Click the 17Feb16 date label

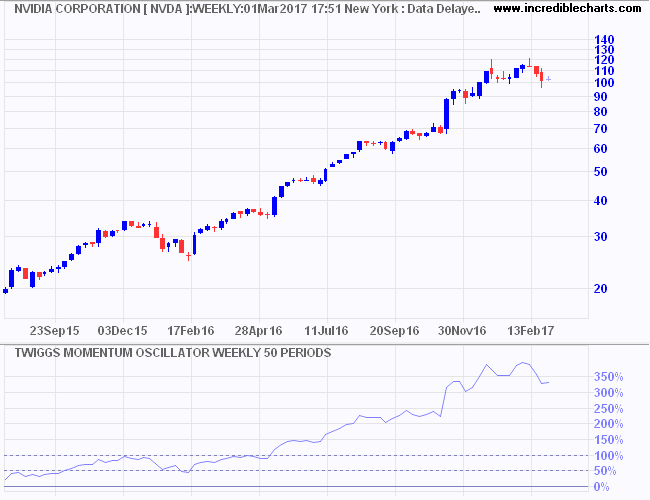pyautogui.click(x=191, y=331)
